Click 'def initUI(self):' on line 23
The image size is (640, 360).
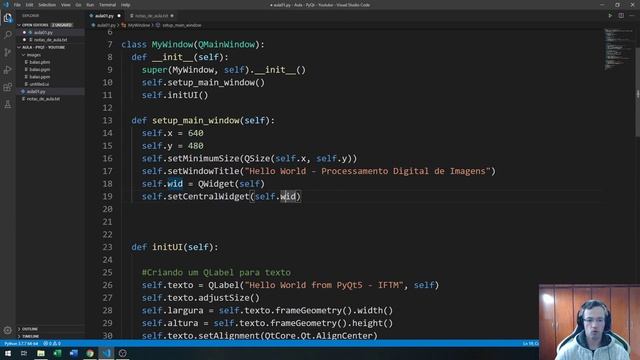point(175,247)
